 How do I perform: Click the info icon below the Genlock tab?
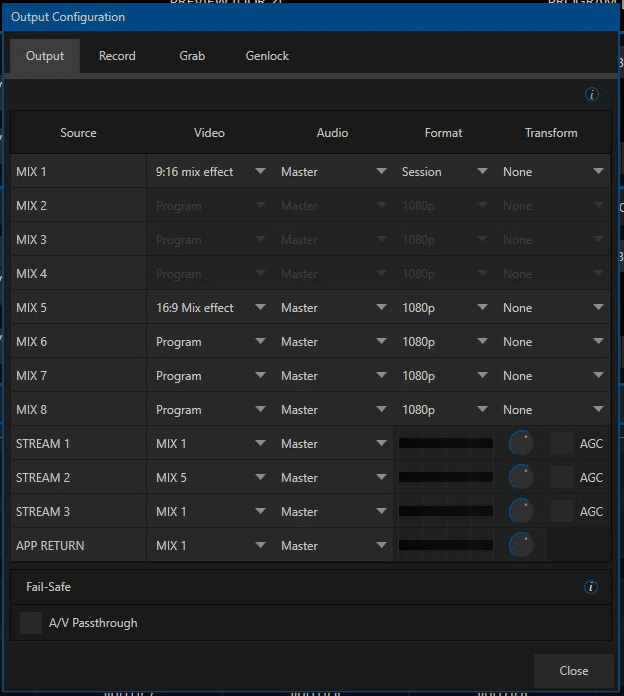tap(591, 95)
